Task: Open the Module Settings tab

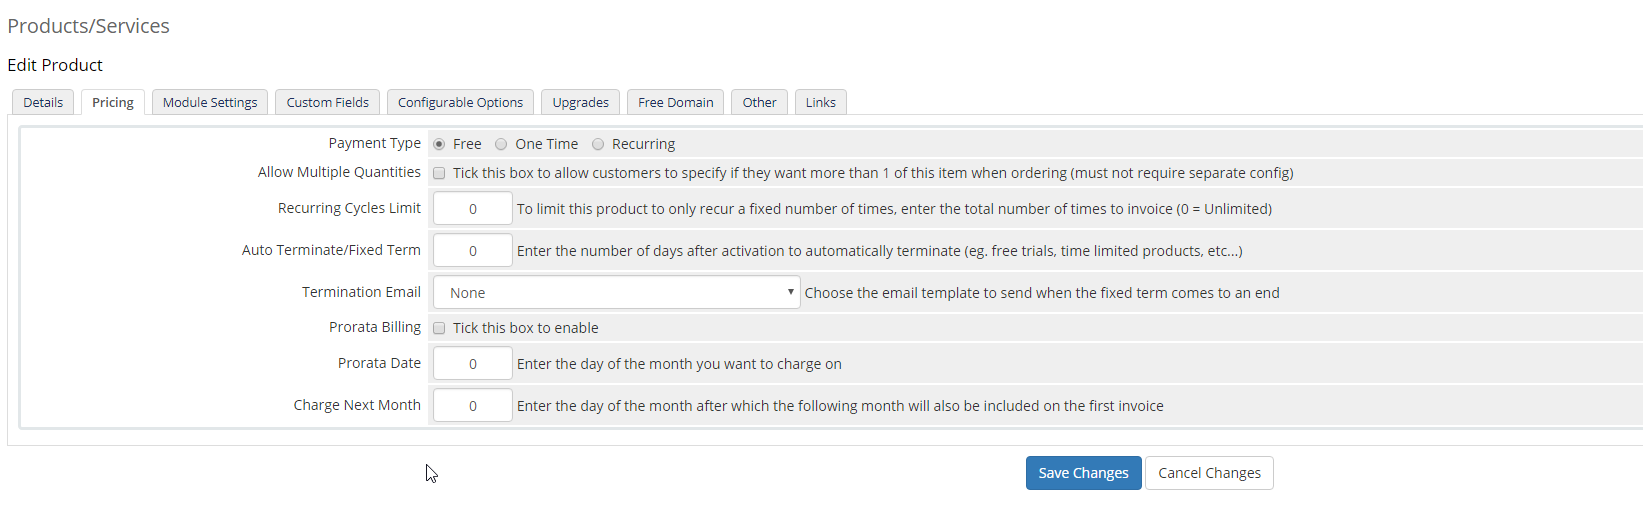Action: [x=210, y=102]
